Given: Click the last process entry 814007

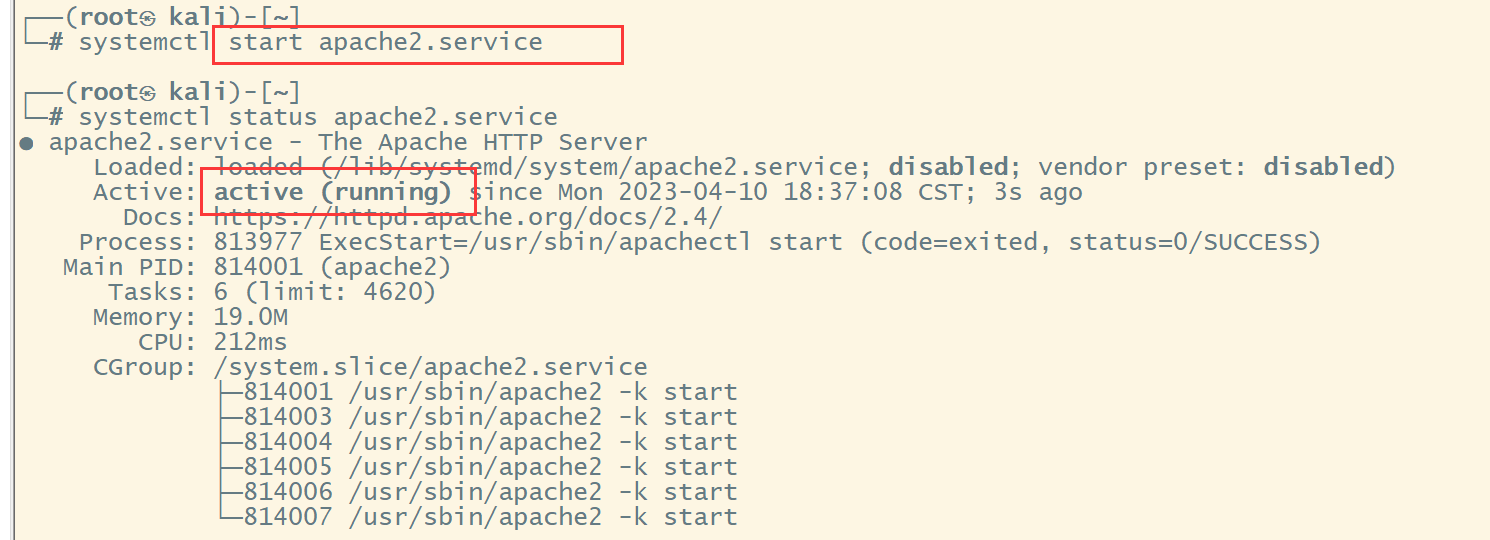Looking at the screenshot, I should pos(476,517).
